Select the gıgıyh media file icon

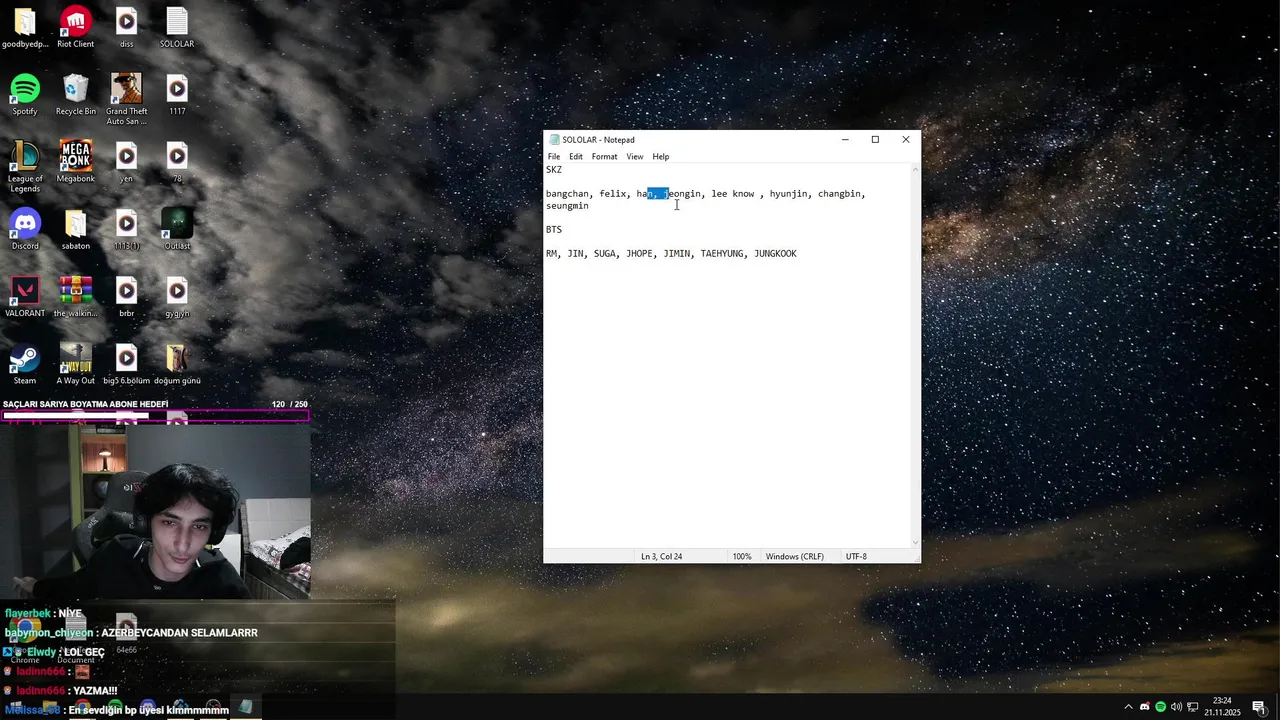click(177, 297)
